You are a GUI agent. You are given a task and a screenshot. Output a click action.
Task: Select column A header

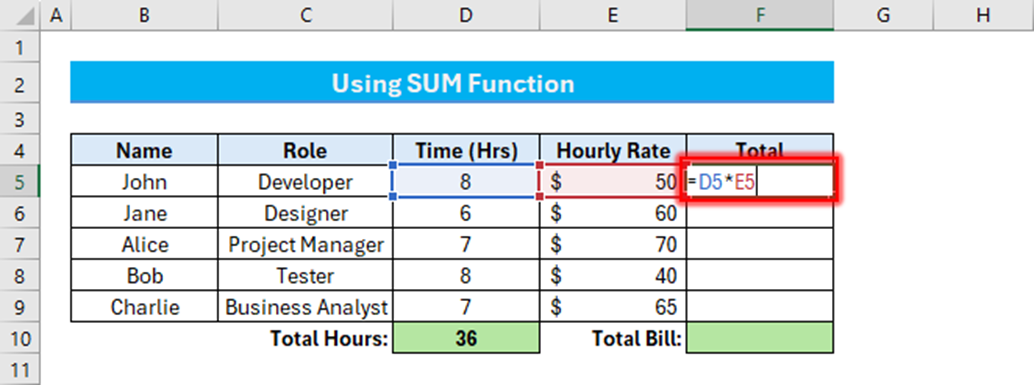pyautogui.click(x=56, y=15)
